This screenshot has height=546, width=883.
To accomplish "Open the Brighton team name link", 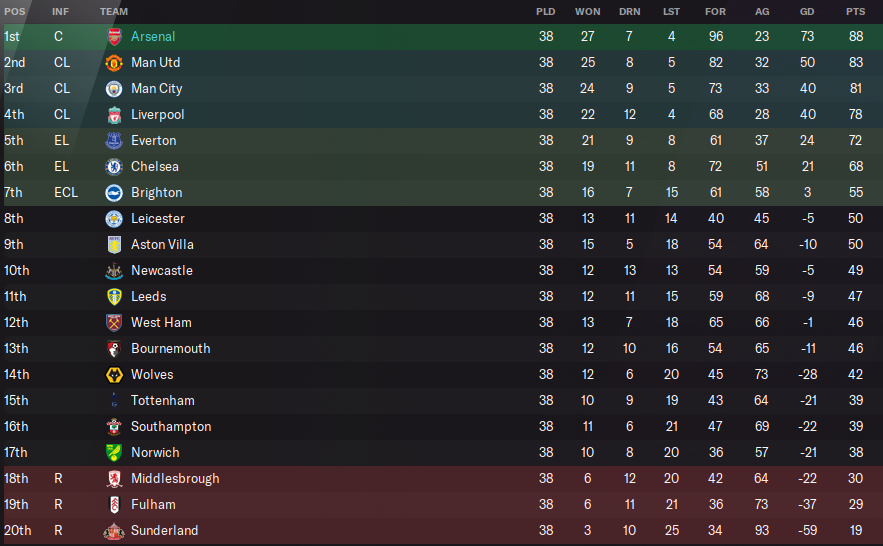I will tap(156, 193).
